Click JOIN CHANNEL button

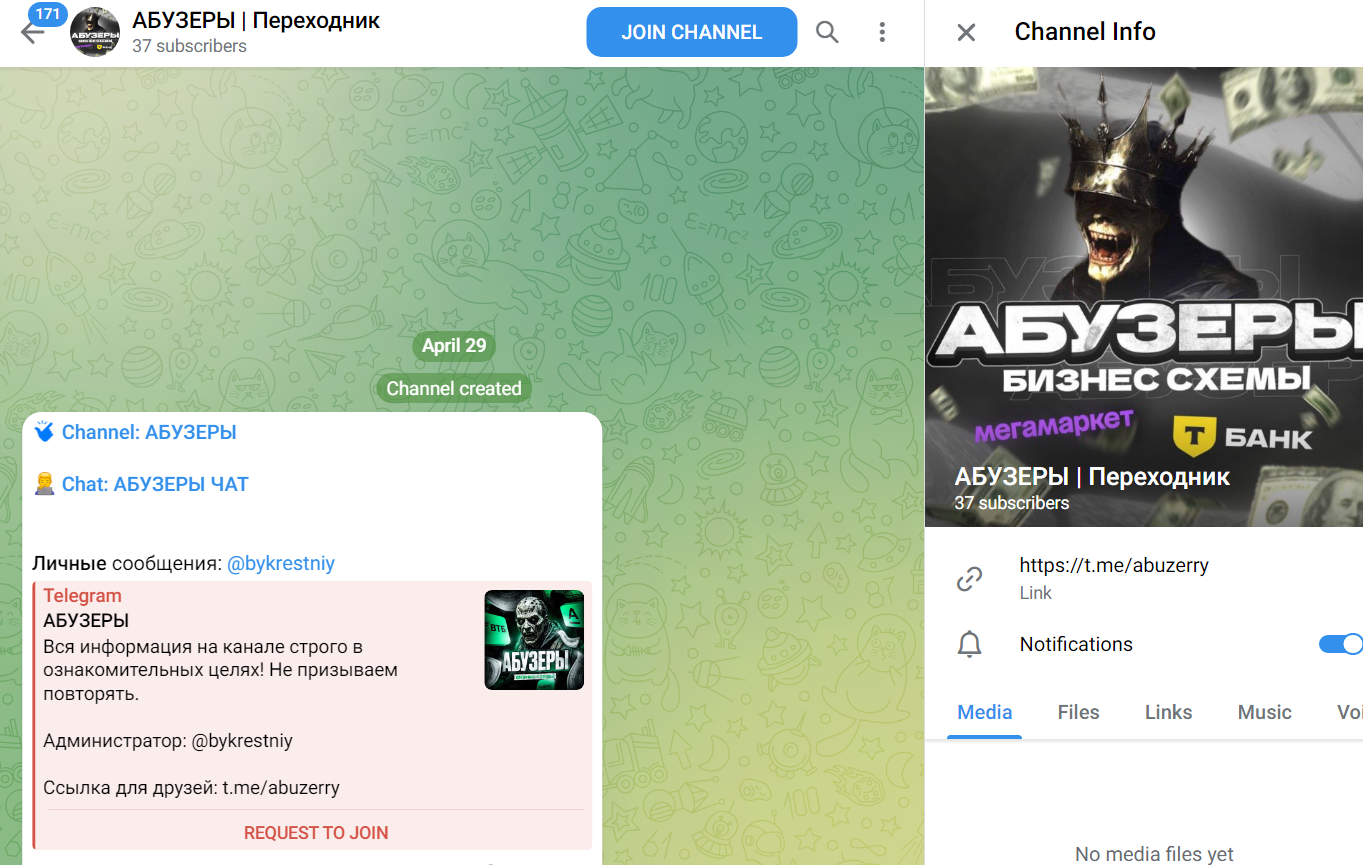click(x=692, y=32)
